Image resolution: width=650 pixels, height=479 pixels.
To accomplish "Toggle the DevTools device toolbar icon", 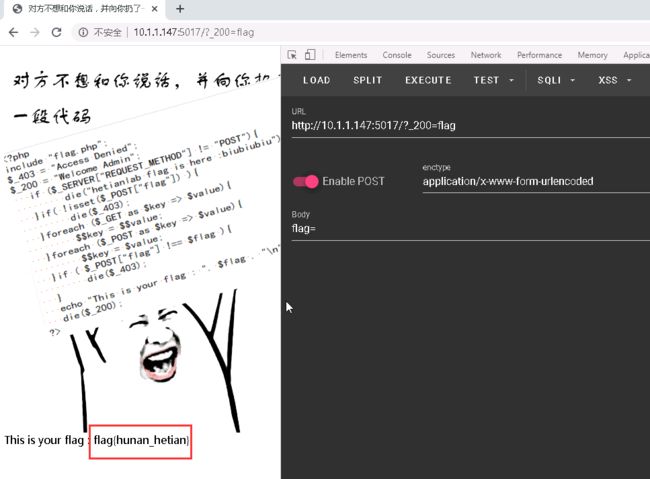I will (x=310, y=55).
